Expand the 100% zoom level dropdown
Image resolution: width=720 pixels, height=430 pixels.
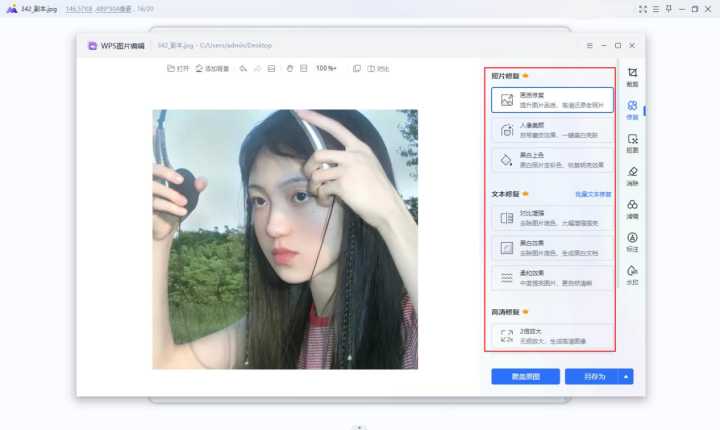pos(326,69)
